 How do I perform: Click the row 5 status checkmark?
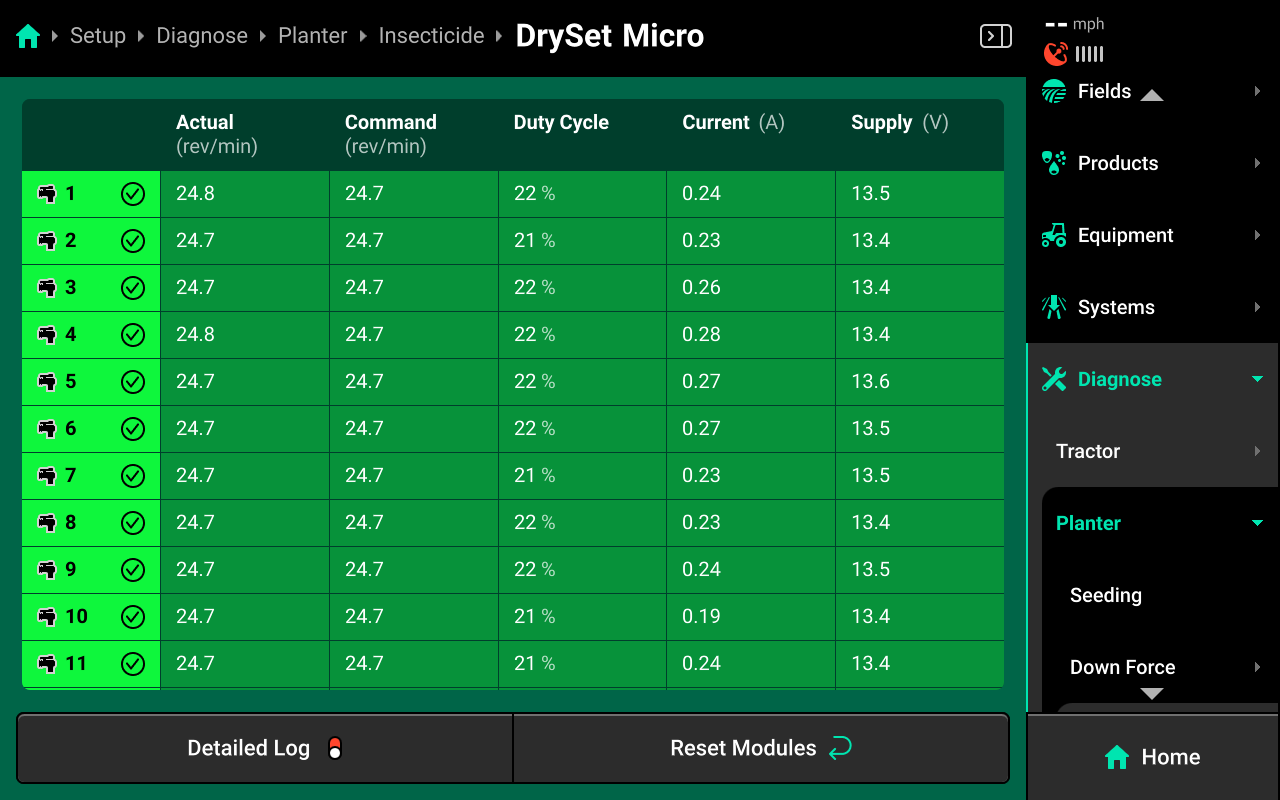(x=133, y=382)
